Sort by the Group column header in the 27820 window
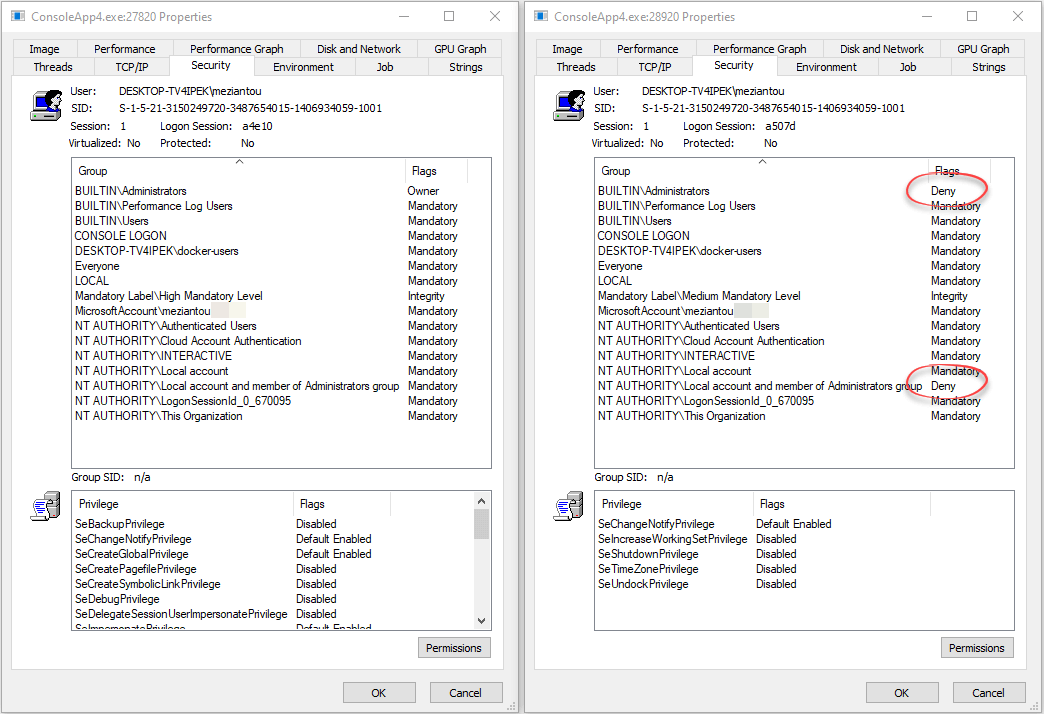Screen dimensions: 1044x714 [x=238, y=171]
